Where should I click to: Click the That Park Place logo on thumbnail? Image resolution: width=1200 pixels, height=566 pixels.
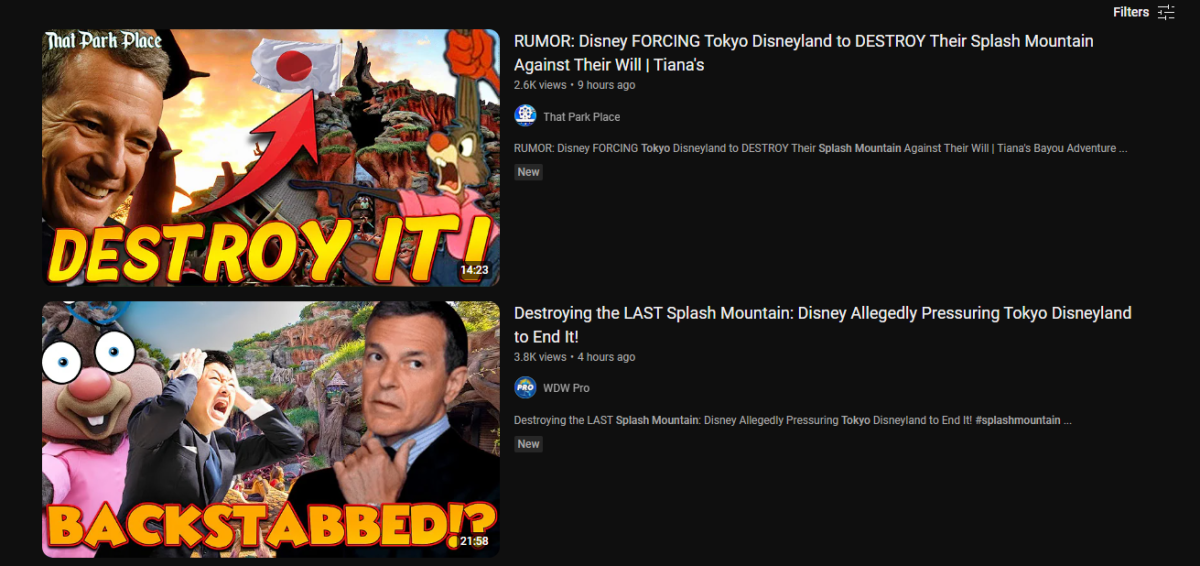[x=103, y=42]
